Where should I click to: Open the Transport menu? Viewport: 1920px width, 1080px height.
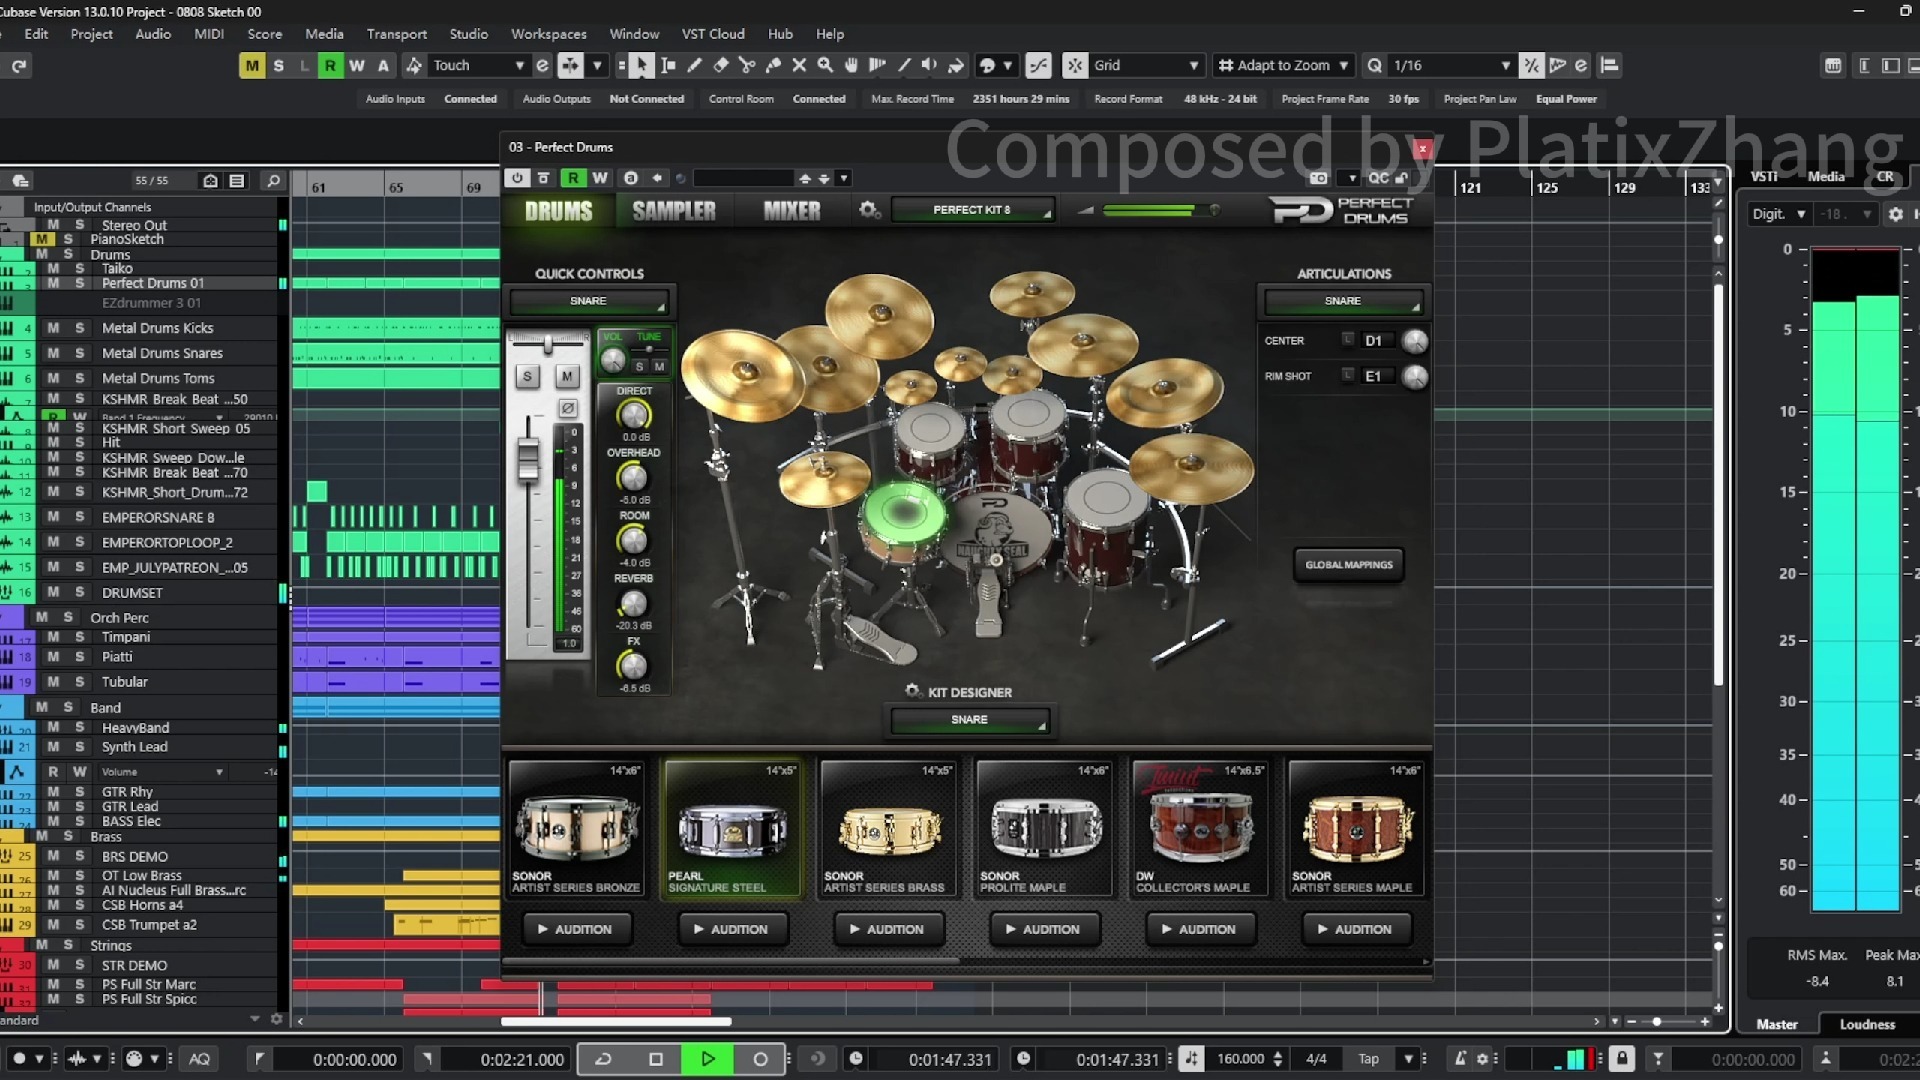coord(397,34)
